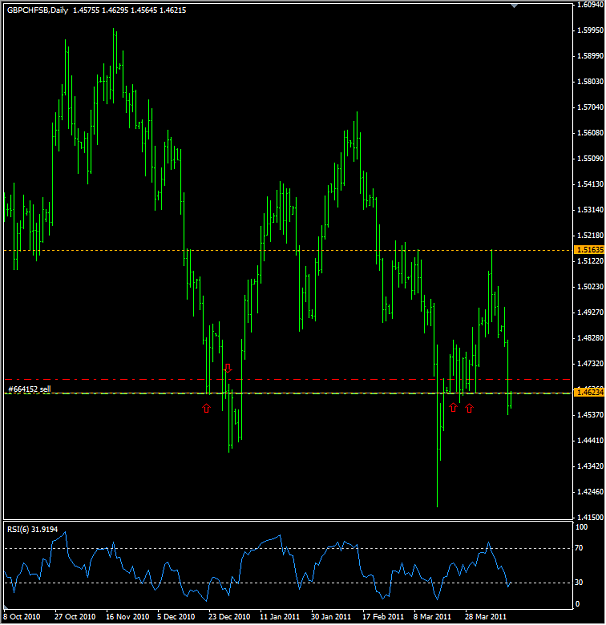This screenshot has height=625, width=606.
Task: Click the 8 Oct 2010 date label
Action: coord(22,617)
